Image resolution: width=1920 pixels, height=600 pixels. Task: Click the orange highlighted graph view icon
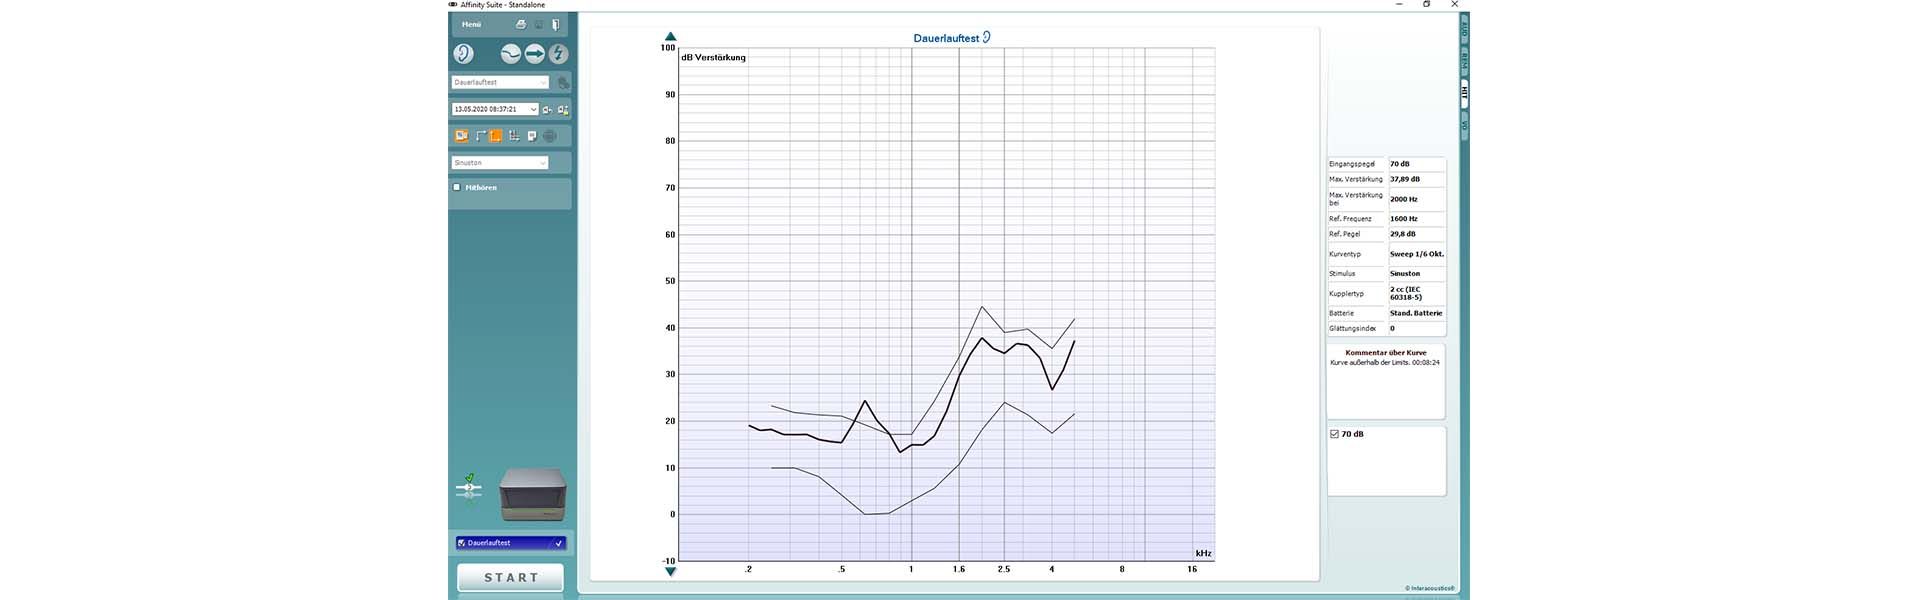click(495, 136)
